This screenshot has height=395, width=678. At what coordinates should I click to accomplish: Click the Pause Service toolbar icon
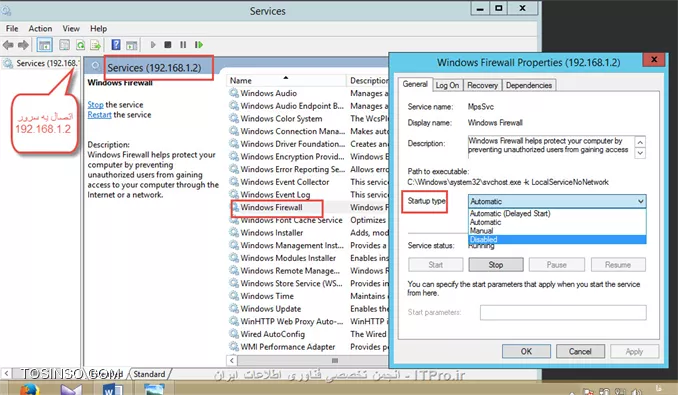(183, 45)
